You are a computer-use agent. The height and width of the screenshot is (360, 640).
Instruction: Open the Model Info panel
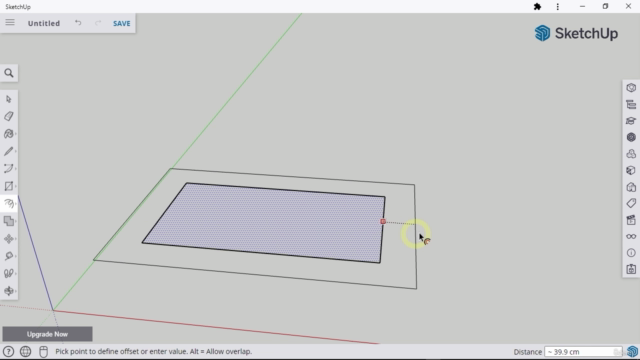point(631,253)
